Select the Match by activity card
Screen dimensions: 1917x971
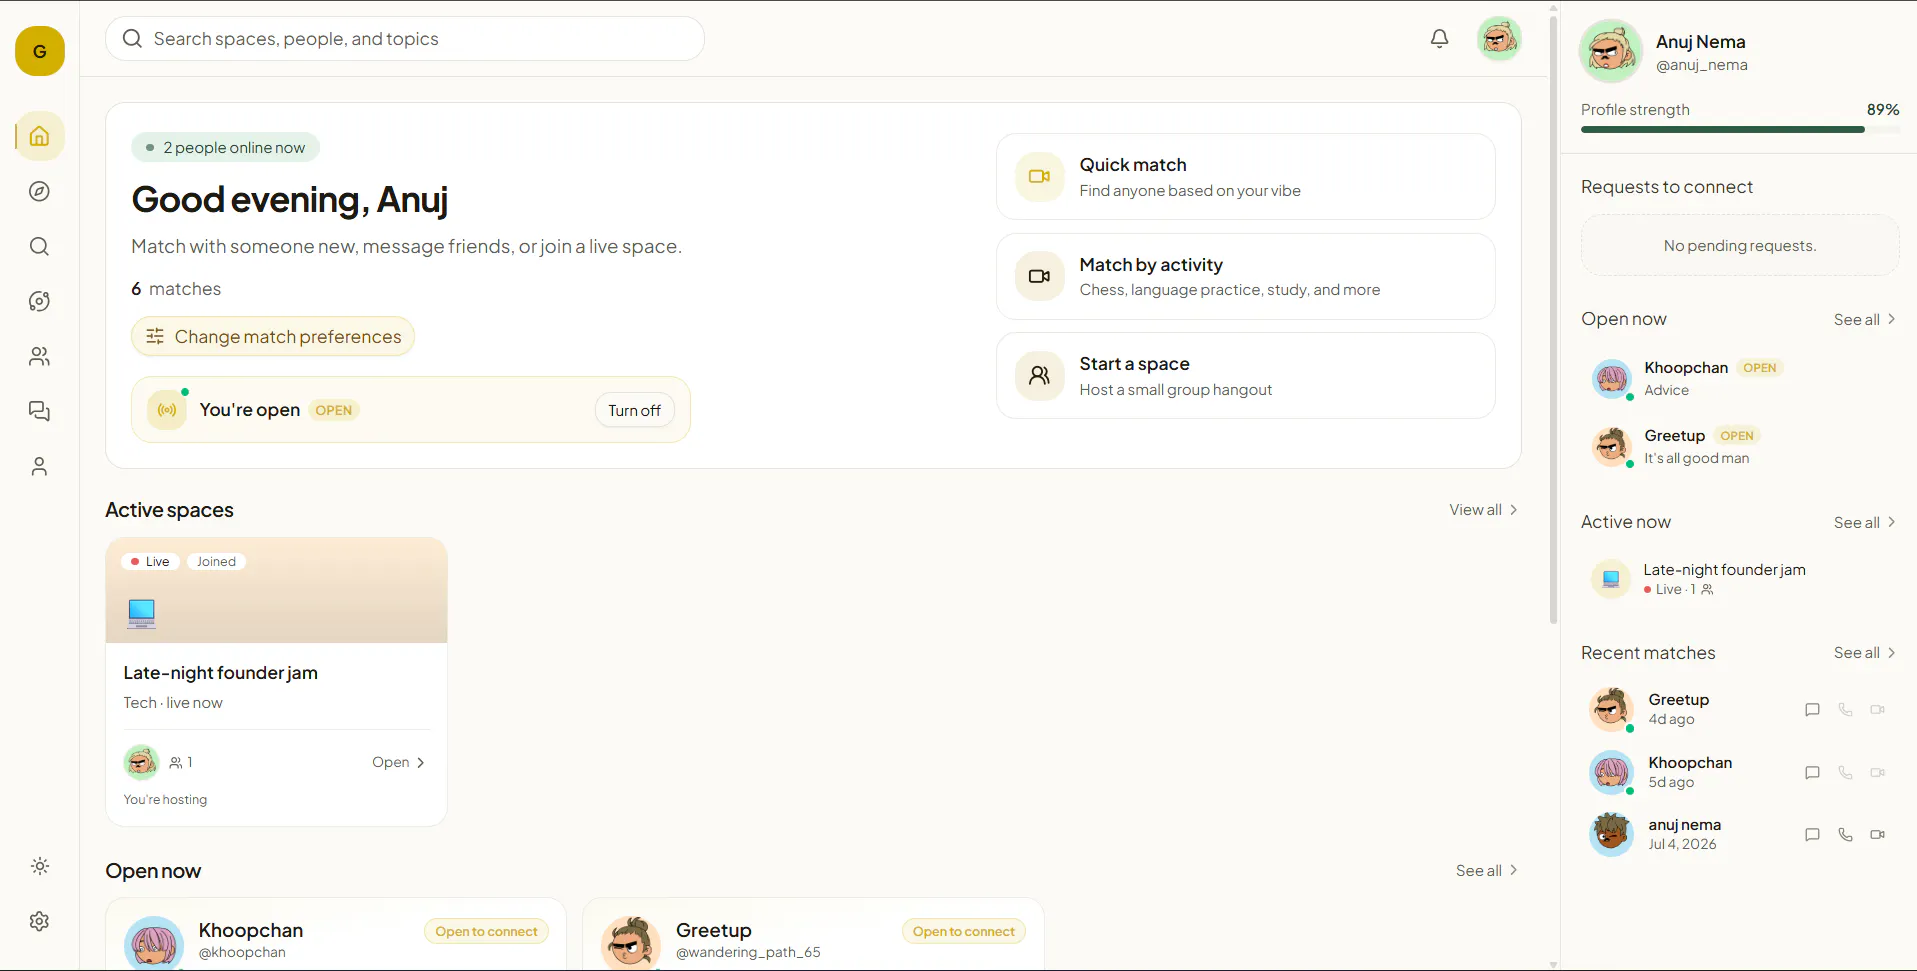click(1245, 276)
